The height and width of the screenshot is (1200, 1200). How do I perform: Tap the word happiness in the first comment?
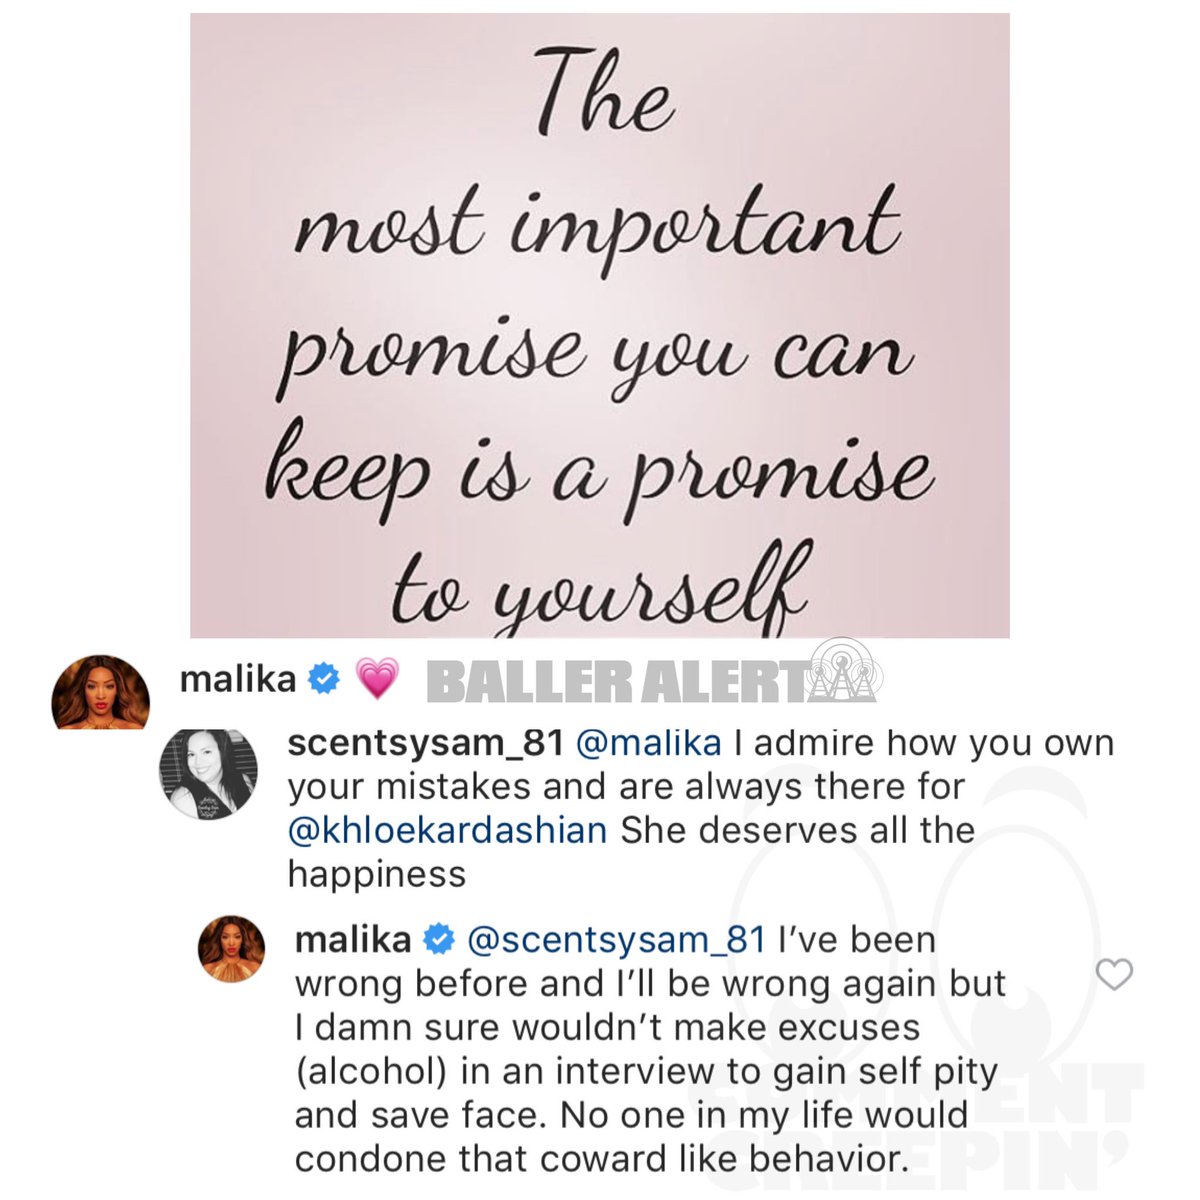[x=377, y=874]
